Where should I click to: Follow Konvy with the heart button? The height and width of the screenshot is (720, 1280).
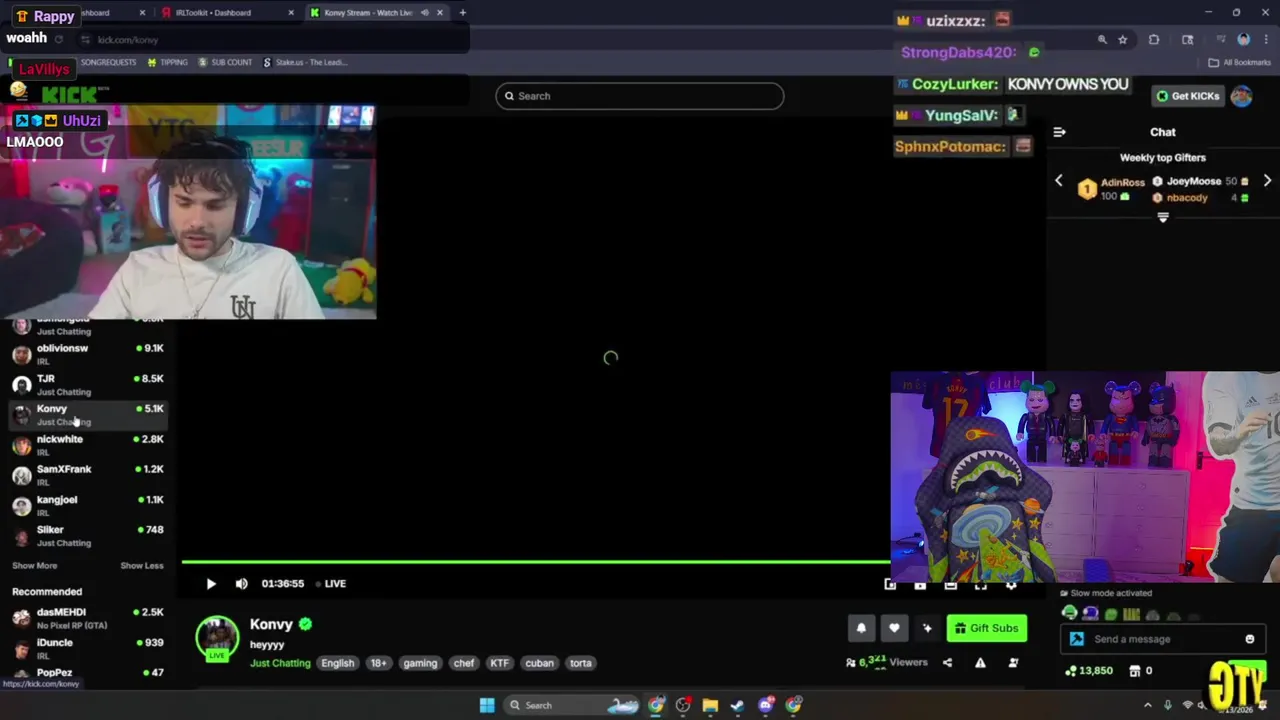tap(894, 628)
